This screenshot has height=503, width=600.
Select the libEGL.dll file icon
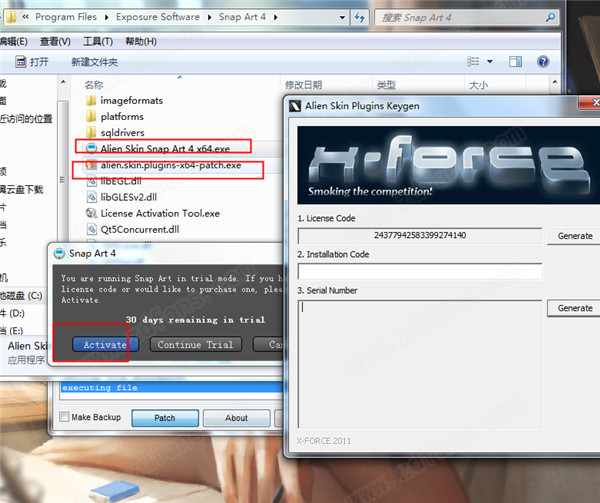click(91, 181)
